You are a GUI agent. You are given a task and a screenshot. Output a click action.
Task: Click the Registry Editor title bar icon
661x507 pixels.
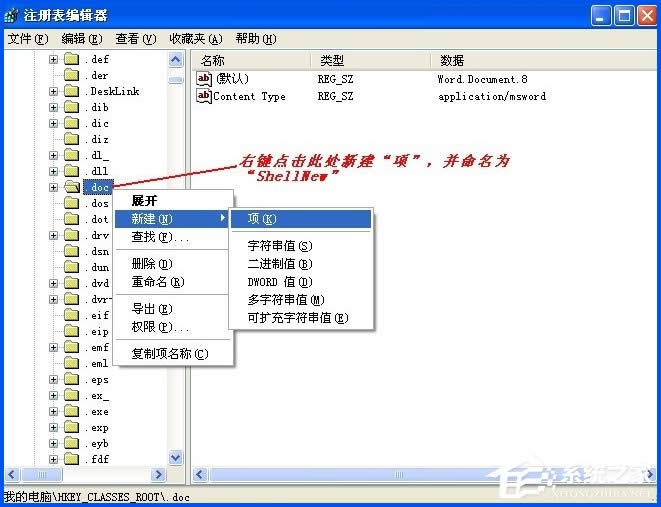[10, 16]
